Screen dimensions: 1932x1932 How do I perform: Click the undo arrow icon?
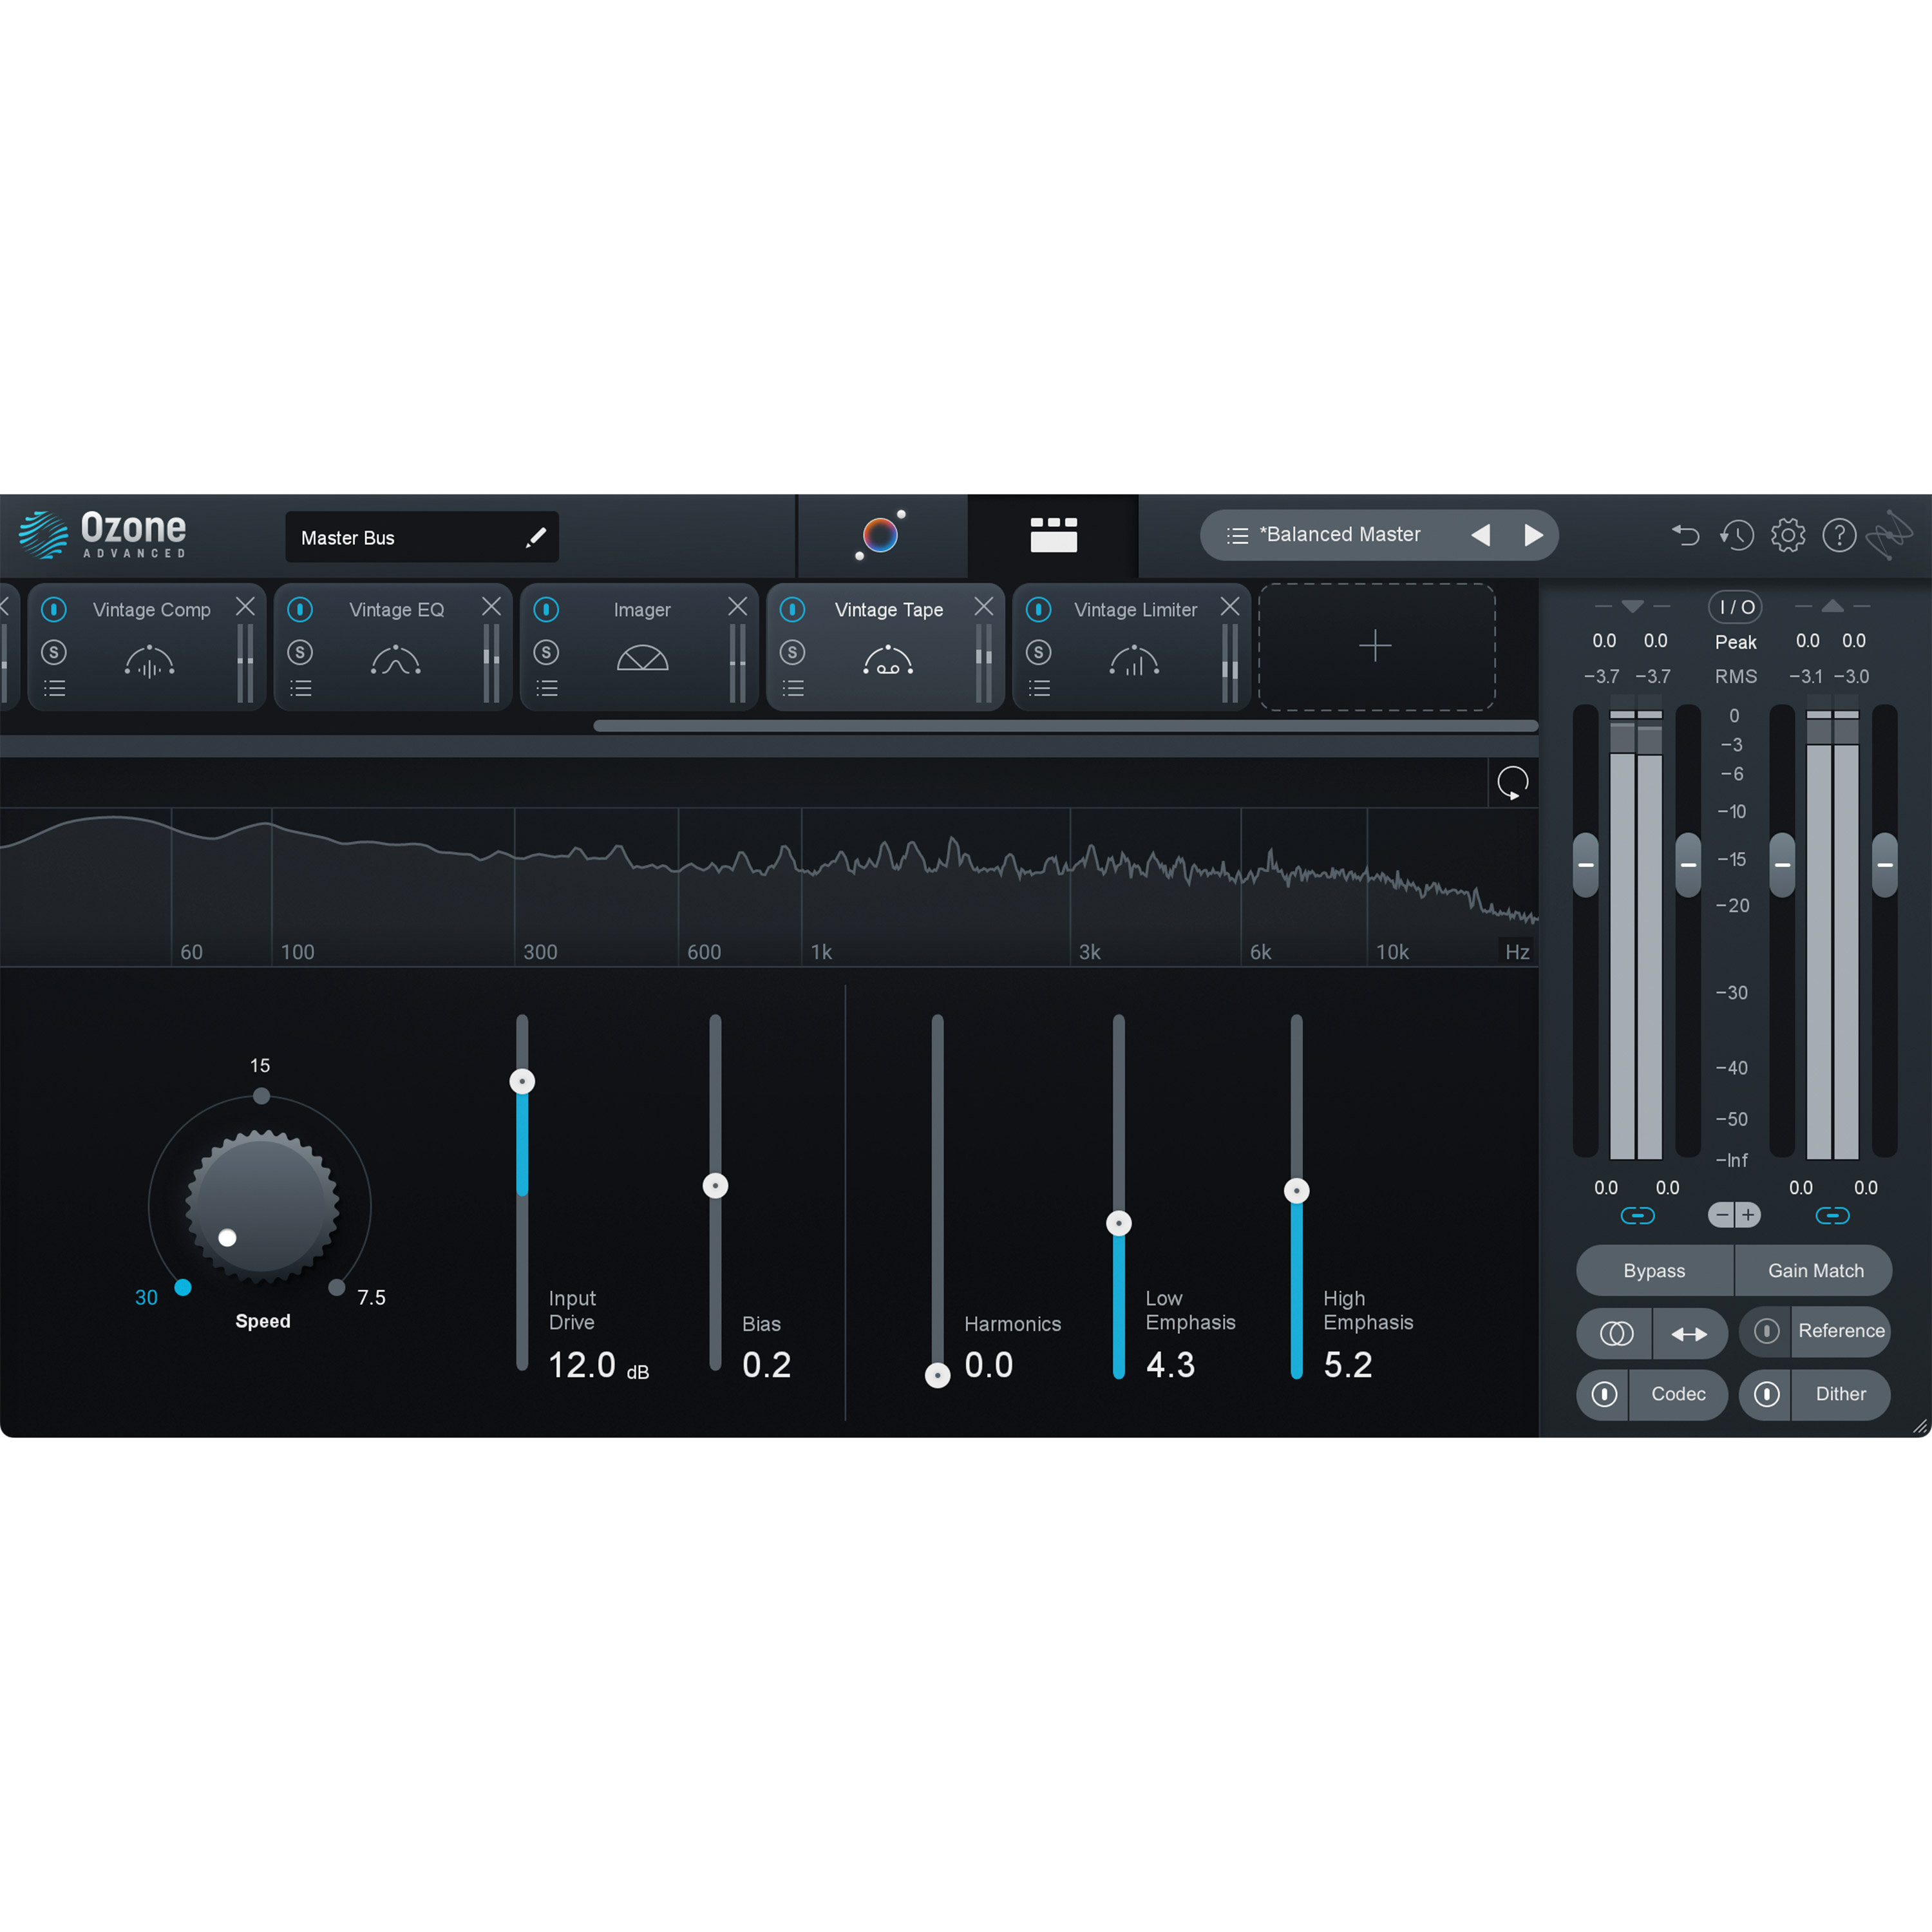(x=1686, y=535)
